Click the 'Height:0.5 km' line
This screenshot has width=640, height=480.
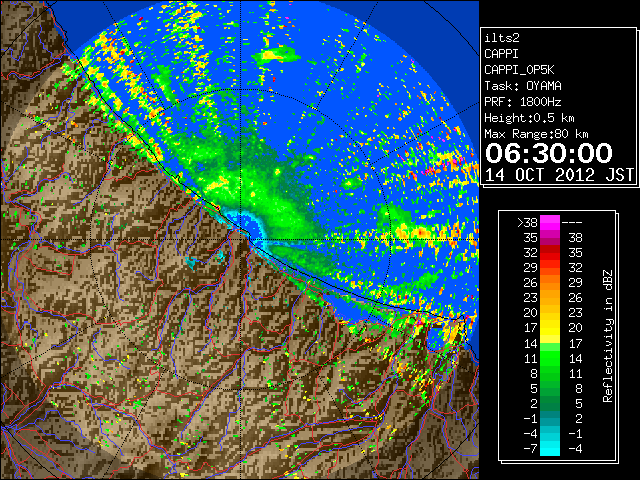[529, 118]
